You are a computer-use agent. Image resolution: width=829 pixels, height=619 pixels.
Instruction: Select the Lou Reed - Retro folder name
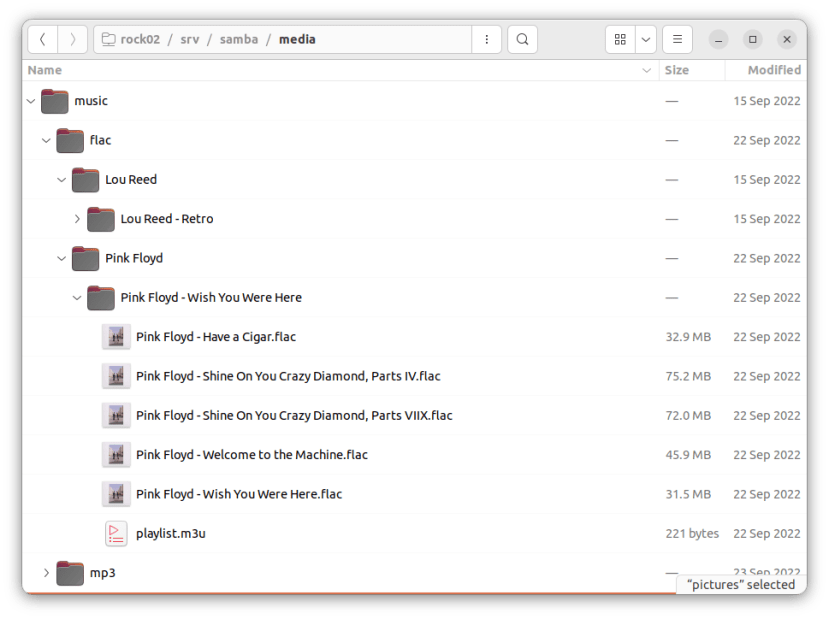167,219
